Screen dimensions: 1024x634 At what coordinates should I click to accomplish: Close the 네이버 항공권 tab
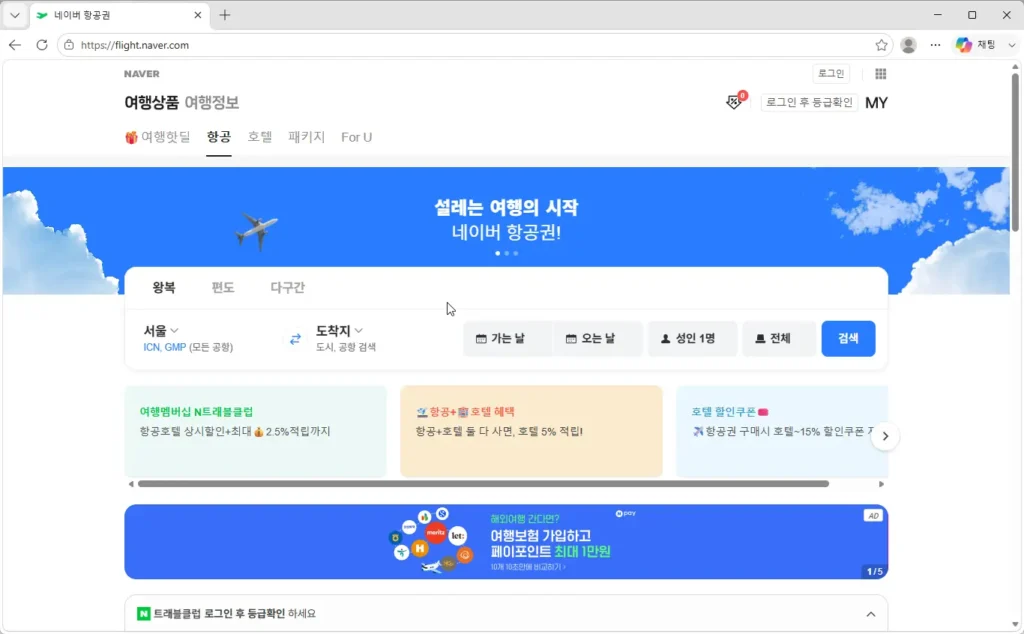[198, 15]
